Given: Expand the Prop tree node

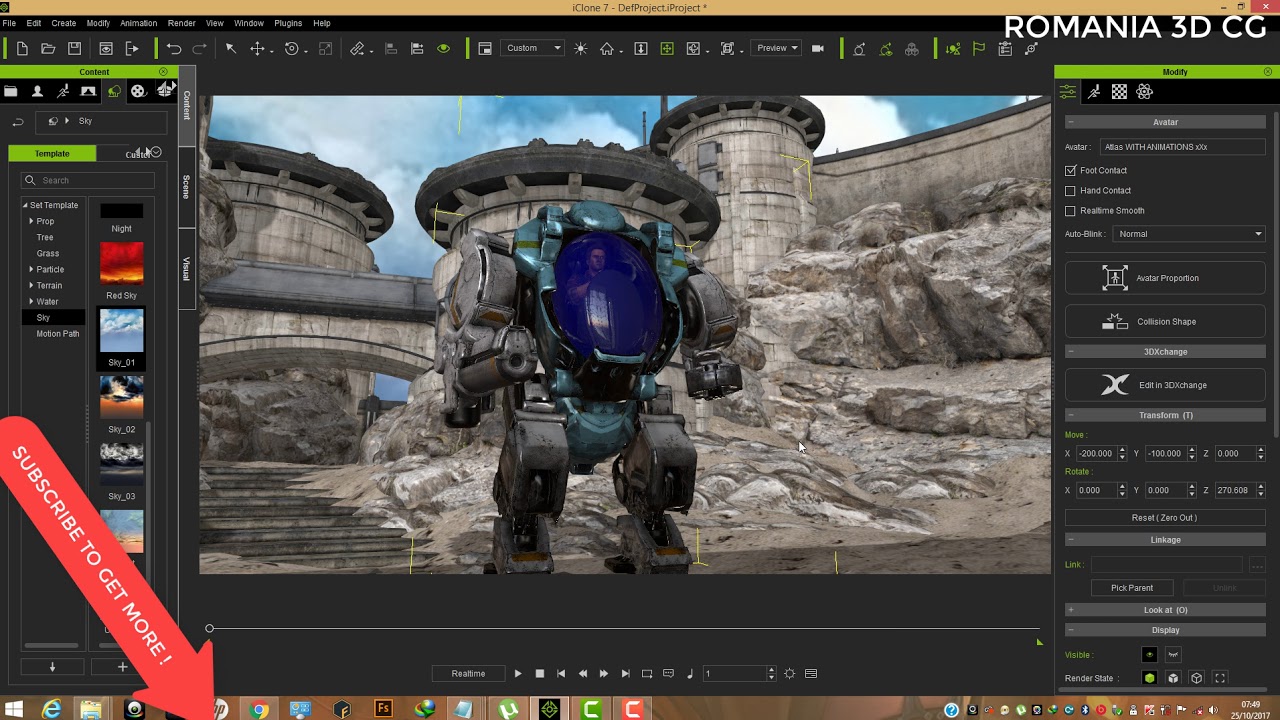Looking at the screenshot, I should coord(31,221).
